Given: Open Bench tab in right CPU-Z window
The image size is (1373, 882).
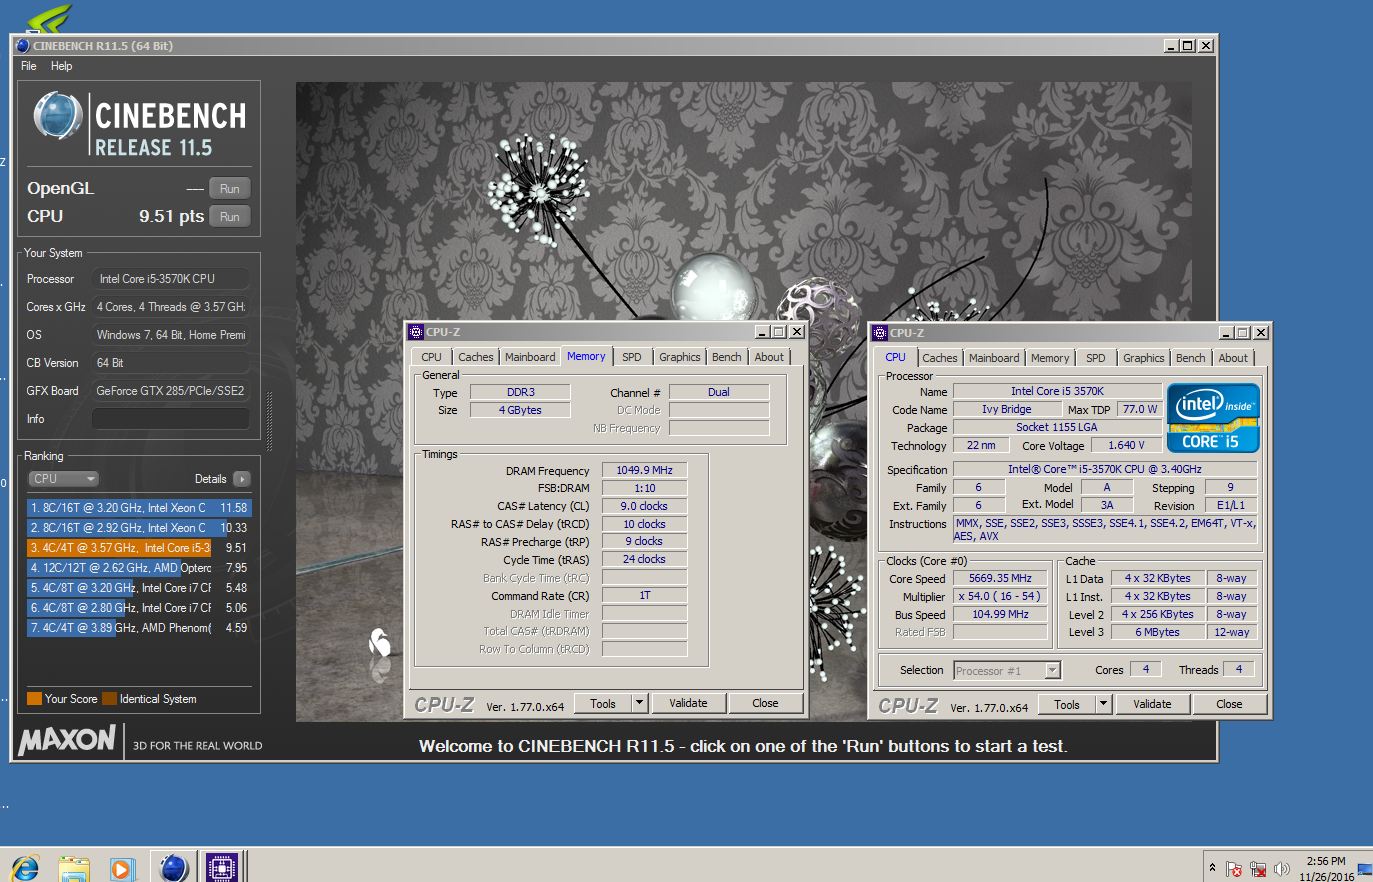Looking at the screenshot, I should pos(1191,358).
